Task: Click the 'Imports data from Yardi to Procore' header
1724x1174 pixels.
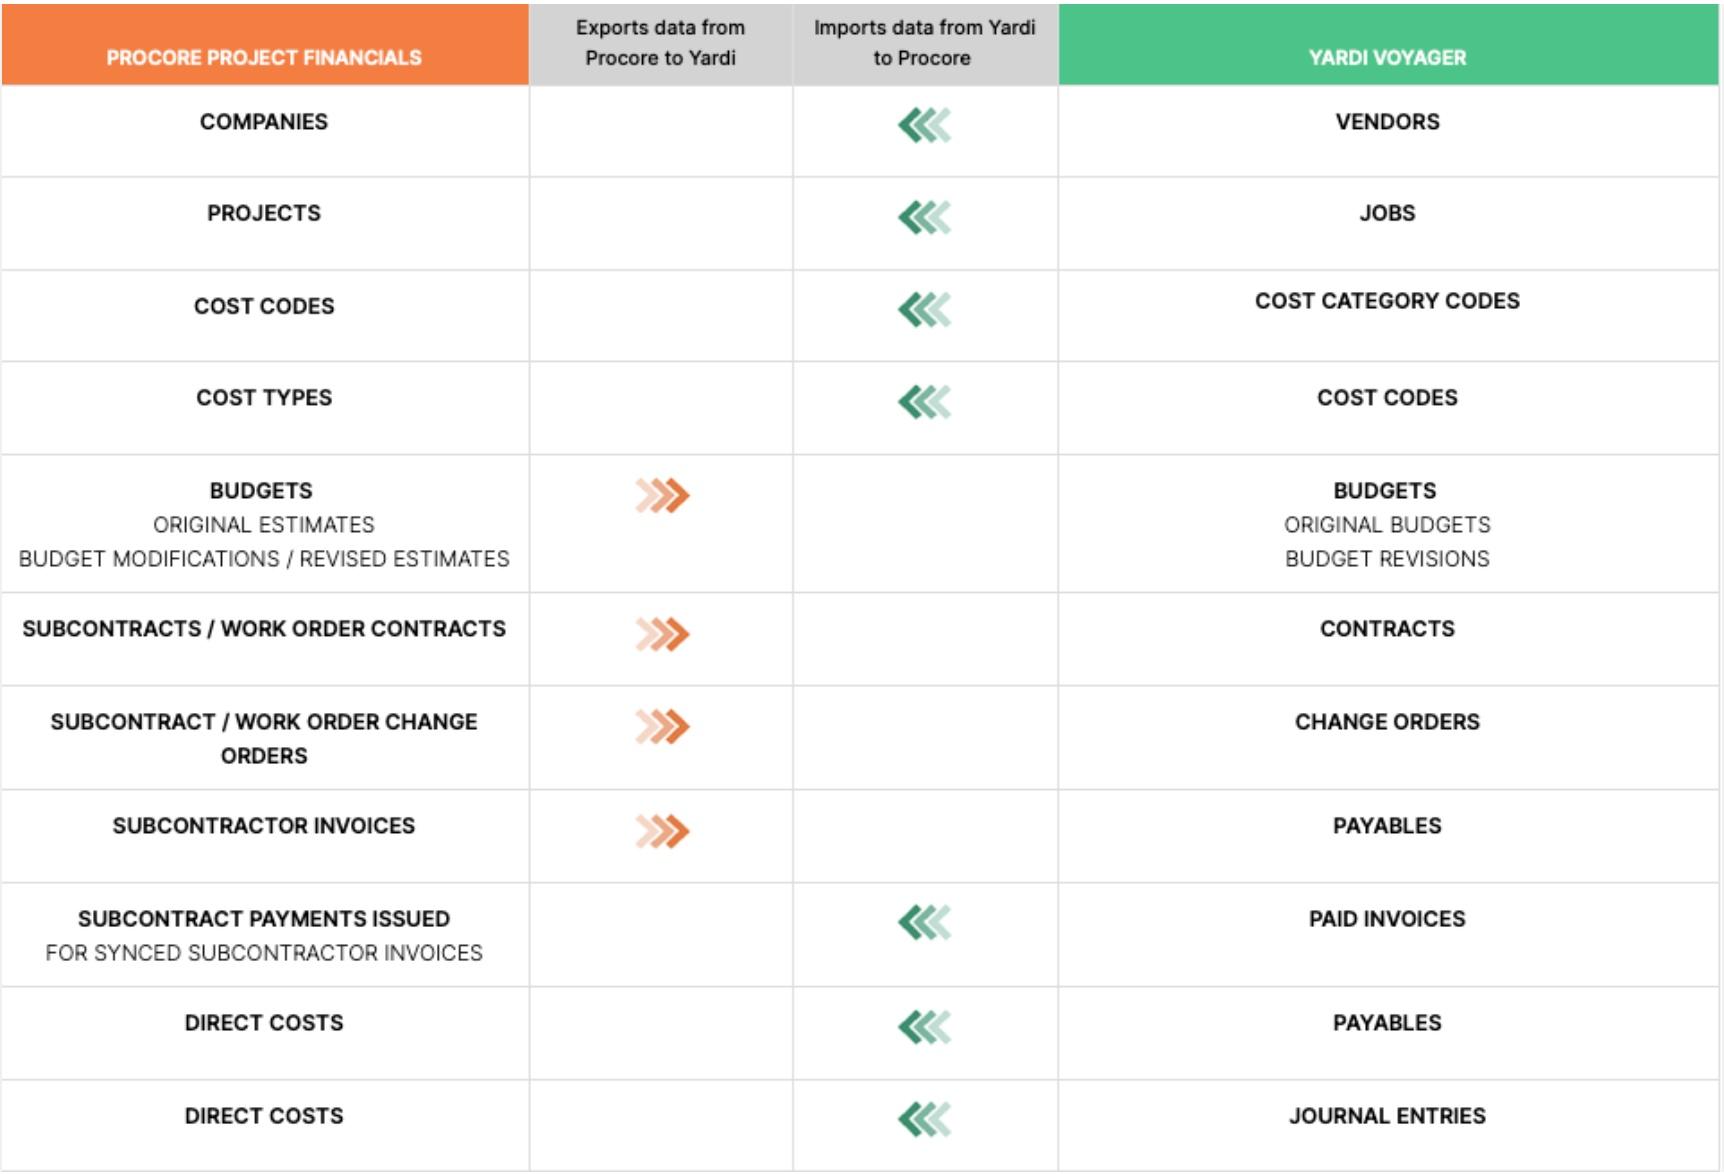Action: [925, 43]
